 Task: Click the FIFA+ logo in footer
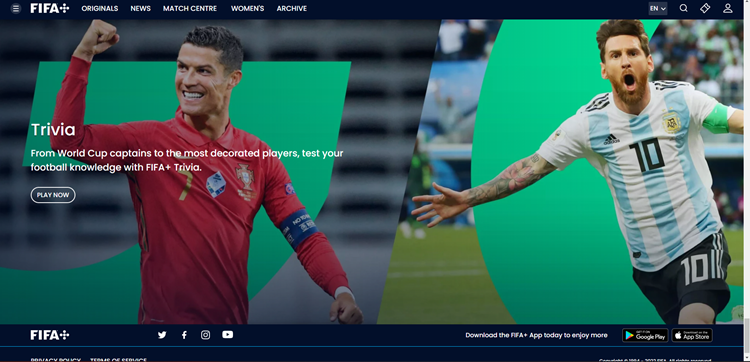pos(50,335)
